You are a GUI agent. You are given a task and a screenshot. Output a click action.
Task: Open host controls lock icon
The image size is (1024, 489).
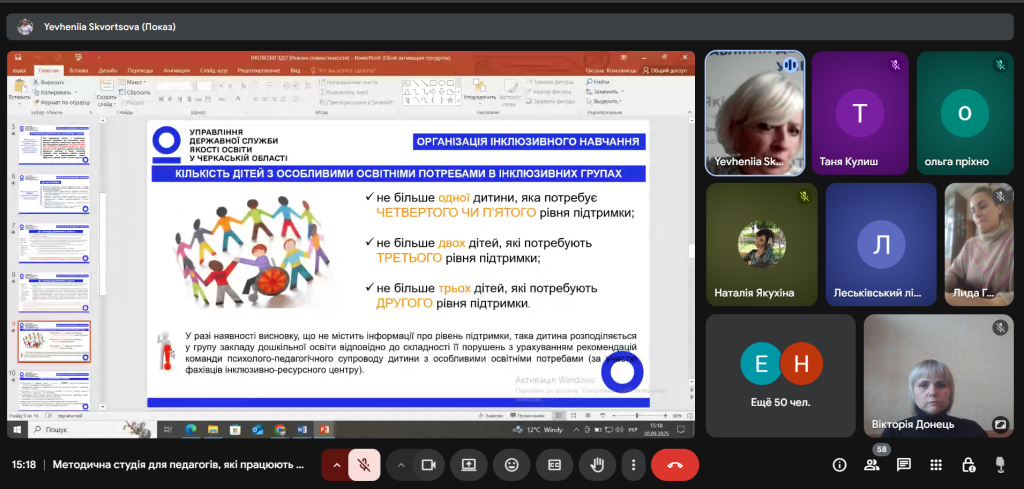[968, 465]
